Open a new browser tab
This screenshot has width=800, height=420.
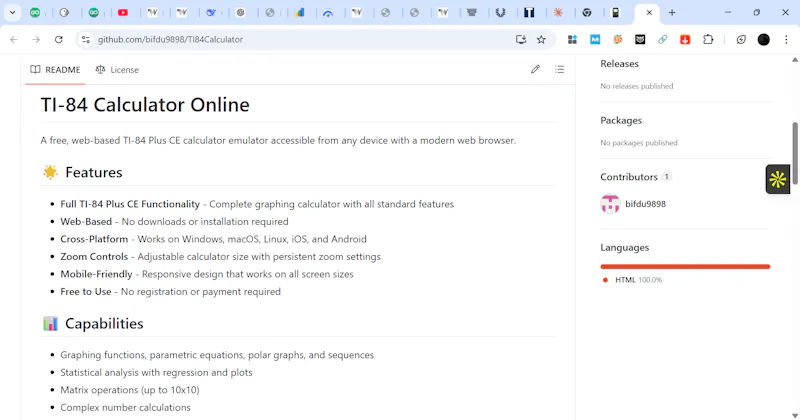[672, 13]
